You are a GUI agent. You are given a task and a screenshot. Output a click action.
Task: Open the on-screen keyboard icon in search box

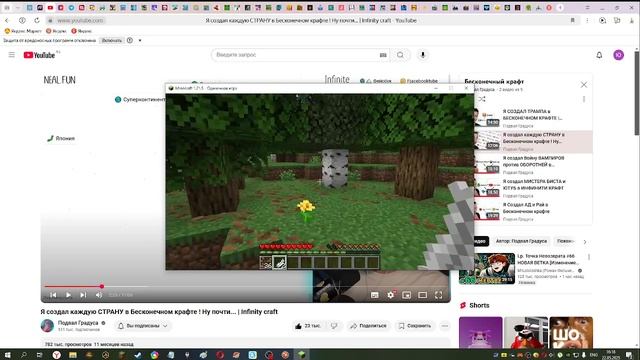[x=383, y=55]
